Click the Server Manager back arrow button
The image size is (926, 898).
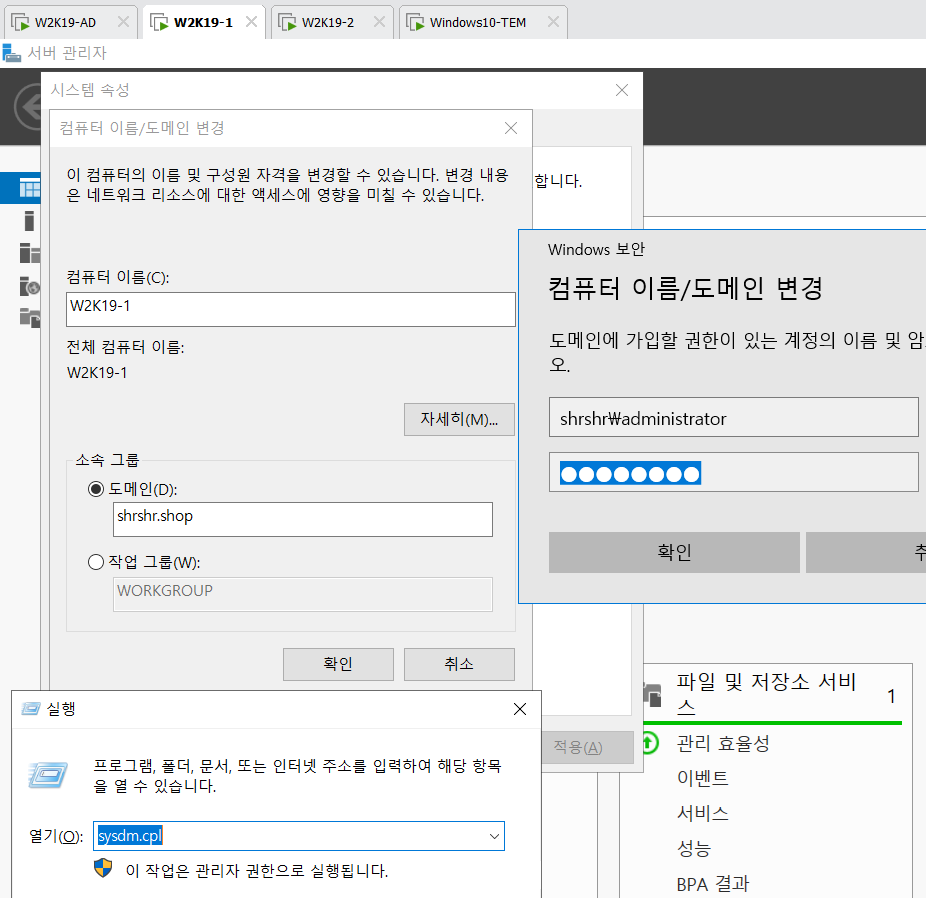(28, 107)
